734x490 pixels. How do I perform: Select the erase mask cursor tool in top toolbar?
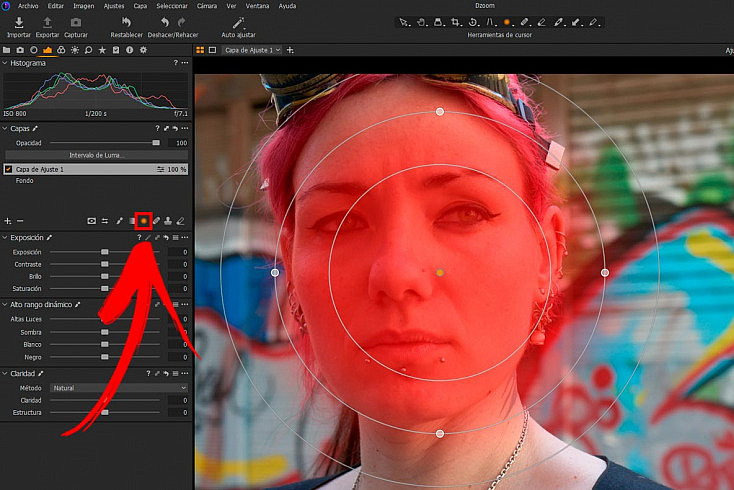pyautogui.click(x=541, y=22)
